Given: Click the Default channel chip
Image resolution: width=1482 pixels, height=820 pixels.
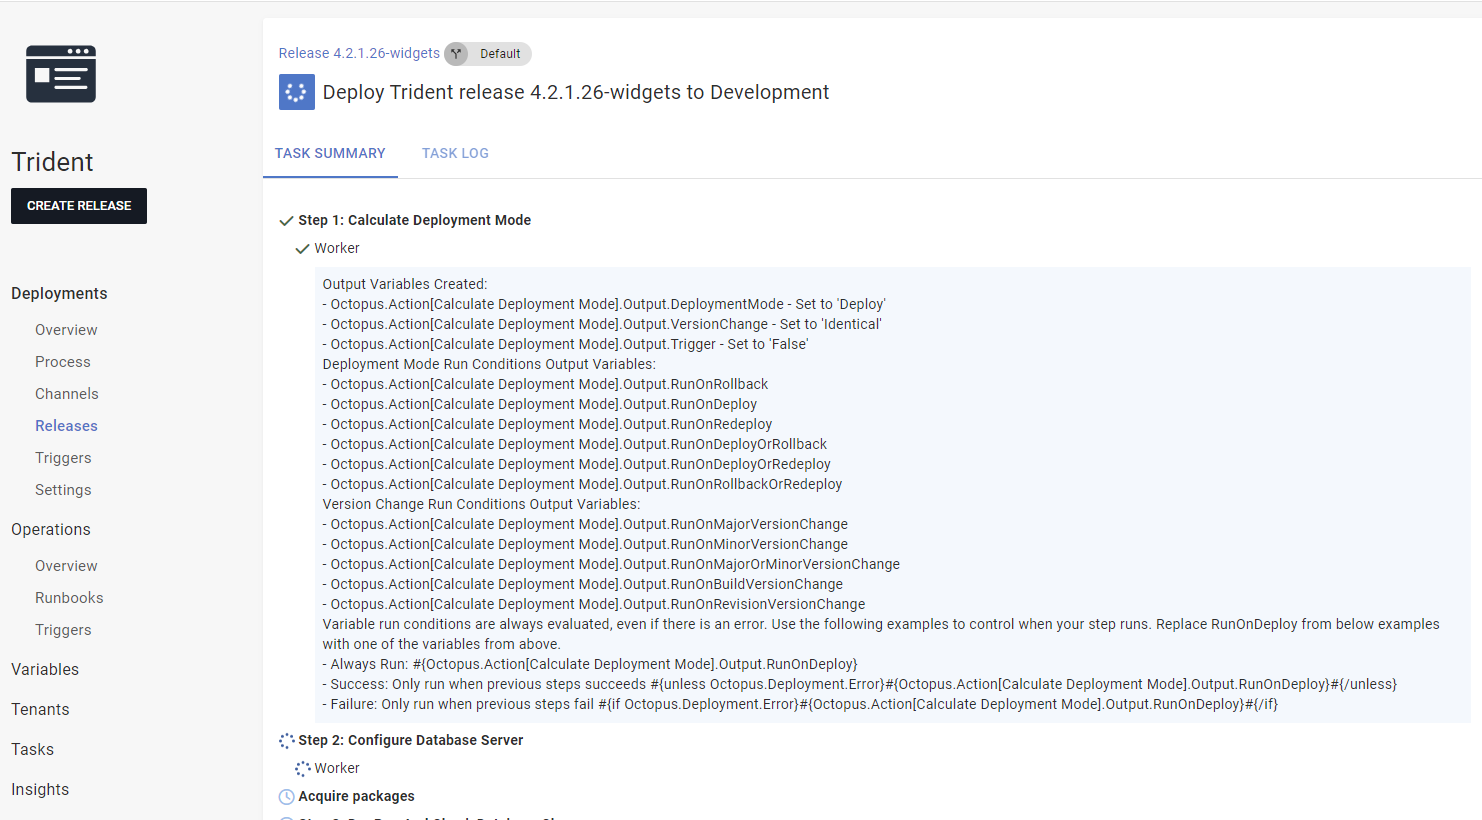Looking at the screenshot, I should pyautogui.click(x=488, y=54).
